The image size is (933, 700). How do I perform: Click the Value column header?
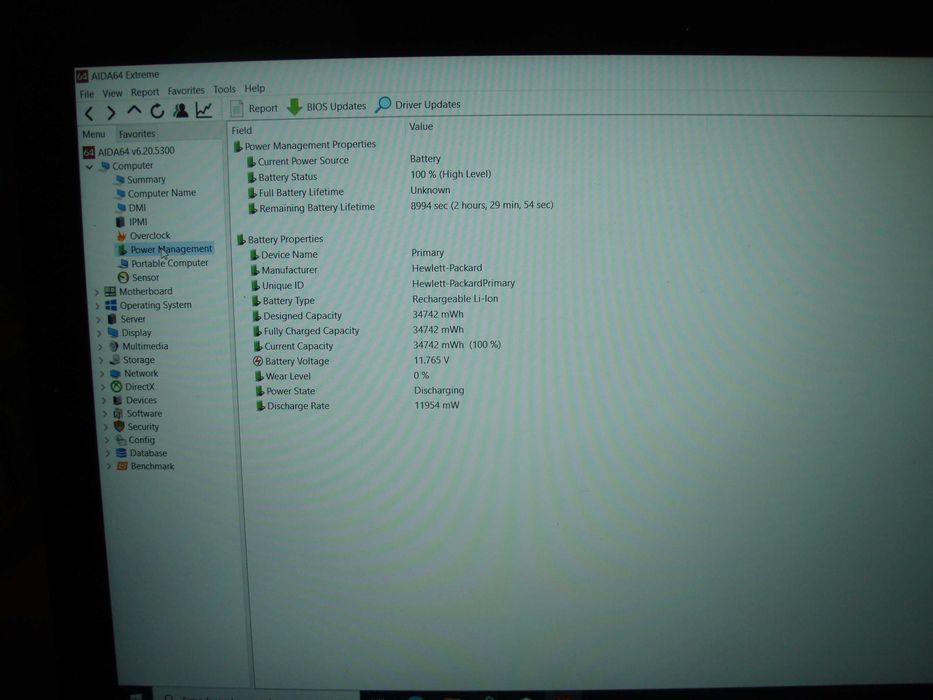[421, 126]
